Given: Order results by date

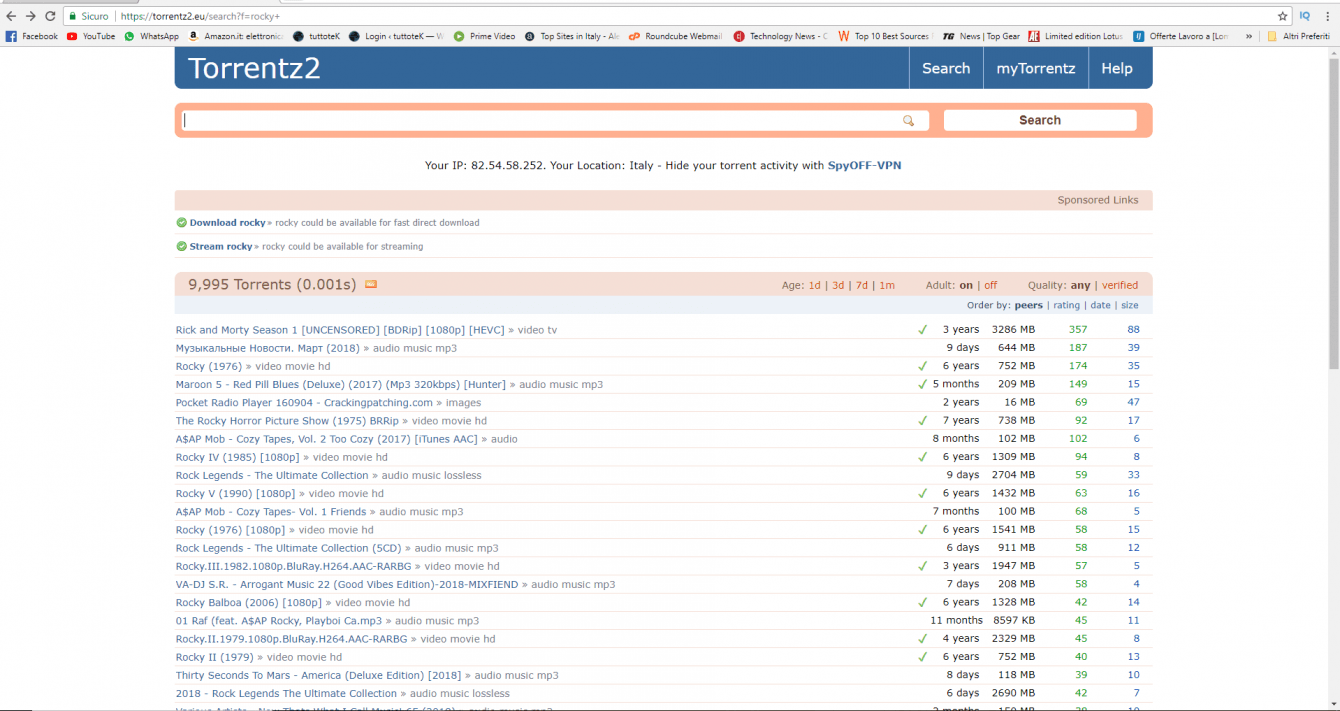Looking at the screenshot, I should point(1100,305).
